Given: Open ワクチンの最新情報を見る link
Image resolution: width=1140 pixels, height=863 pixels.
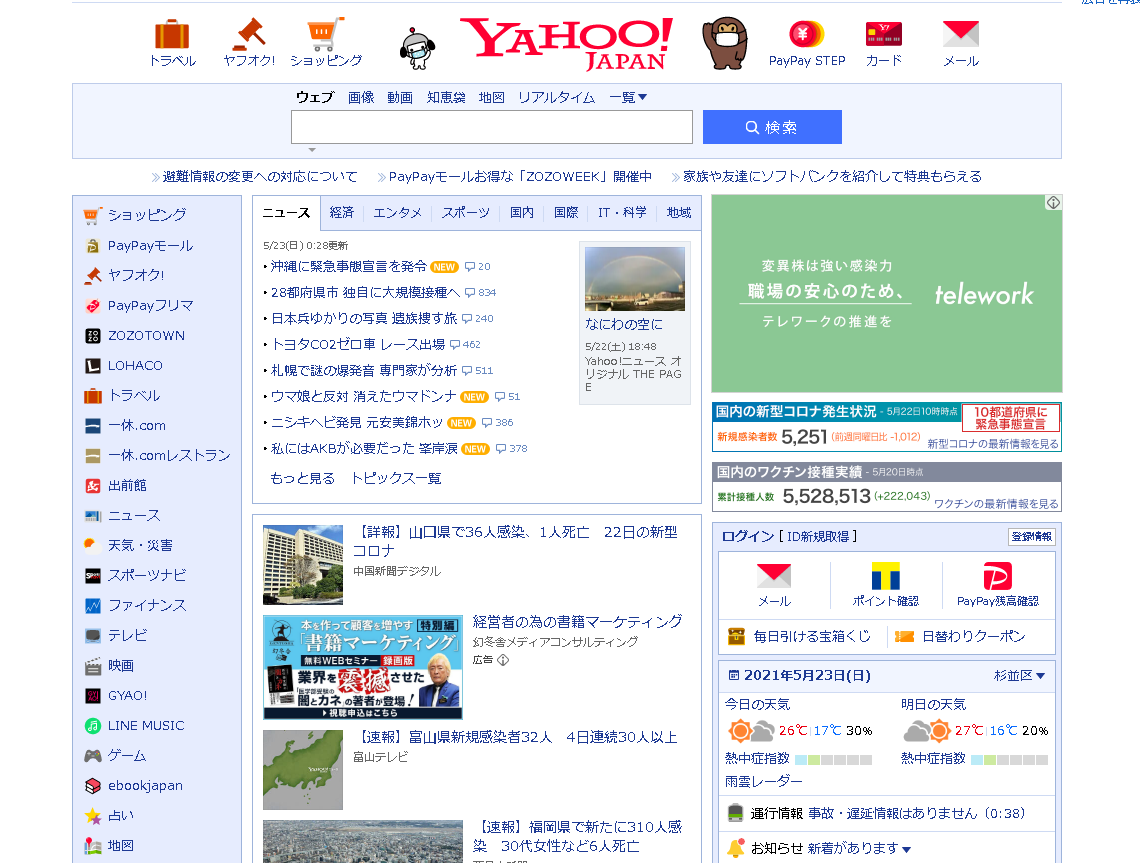Looking at the screenshot, I should point(996,503).
